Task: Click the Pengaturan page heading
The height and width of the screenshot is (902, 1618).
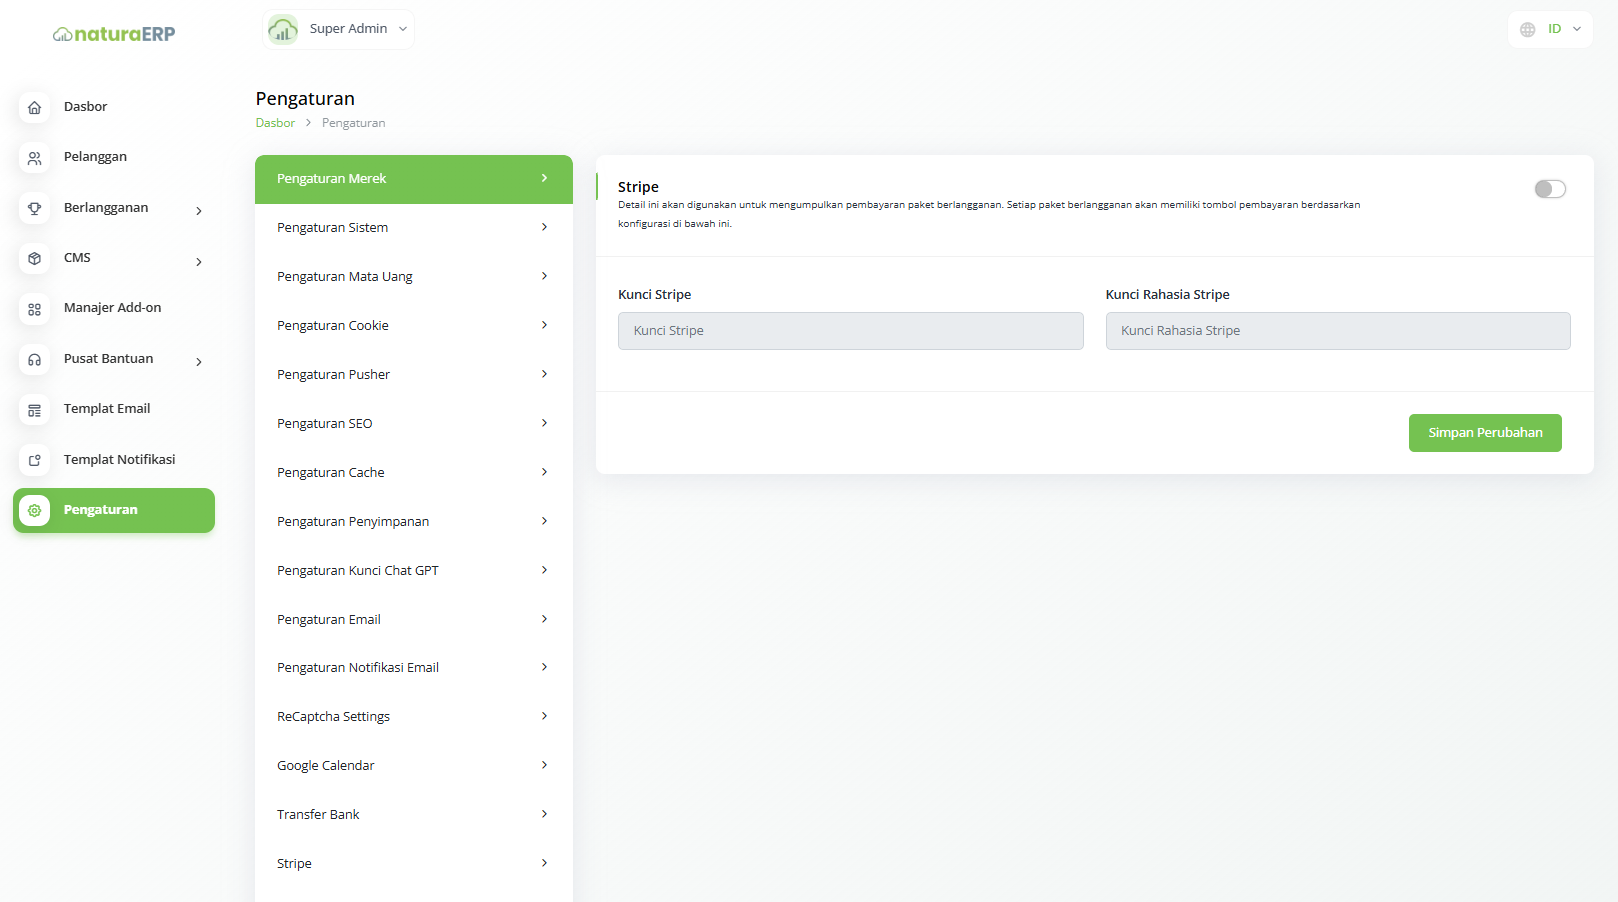Action: coord(305,99)
